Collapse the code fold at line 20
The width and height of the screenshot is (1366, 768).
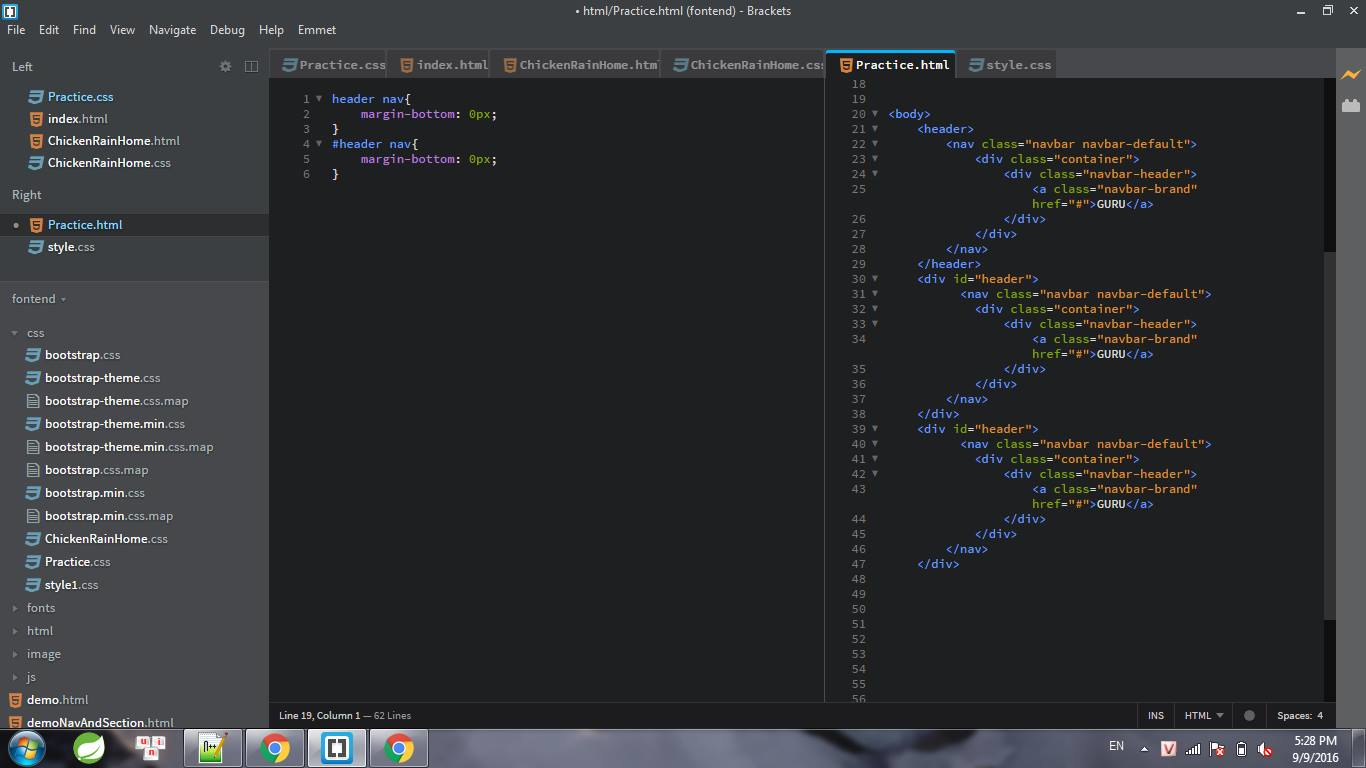tap(875, 114)
